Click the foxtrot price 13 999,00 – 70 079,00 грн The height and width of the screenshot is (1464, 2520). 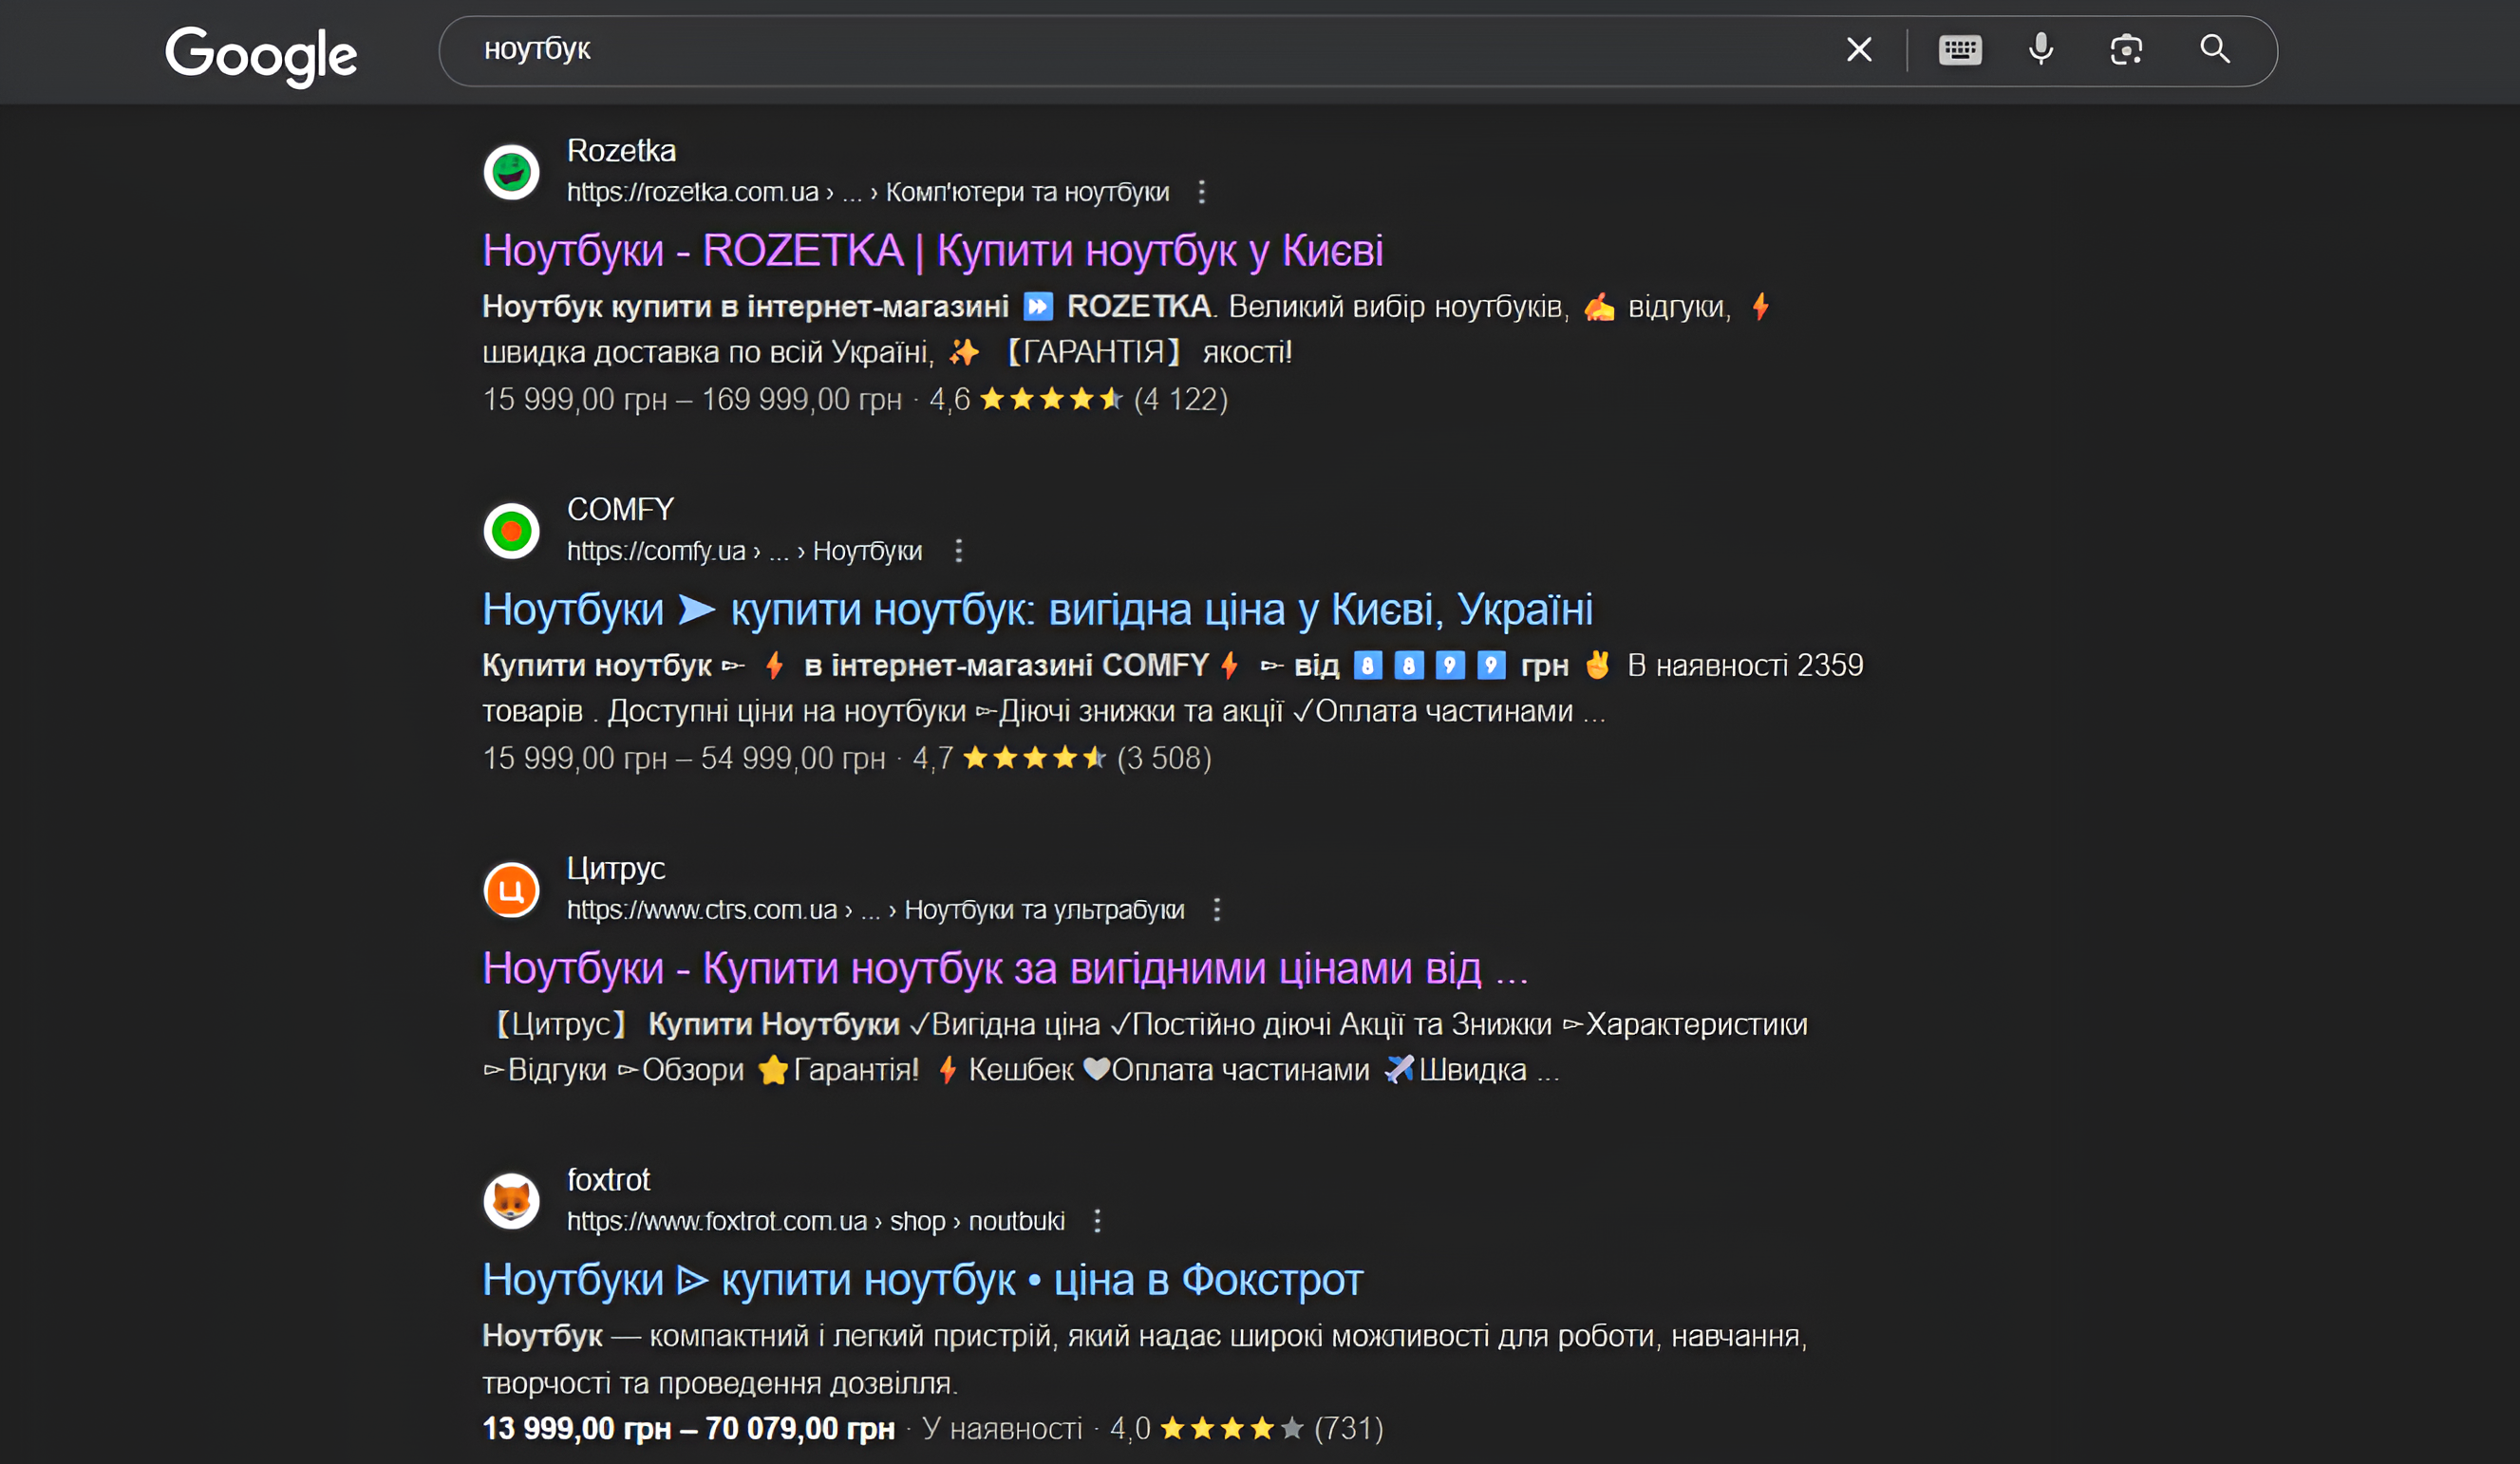point(688,1429)
